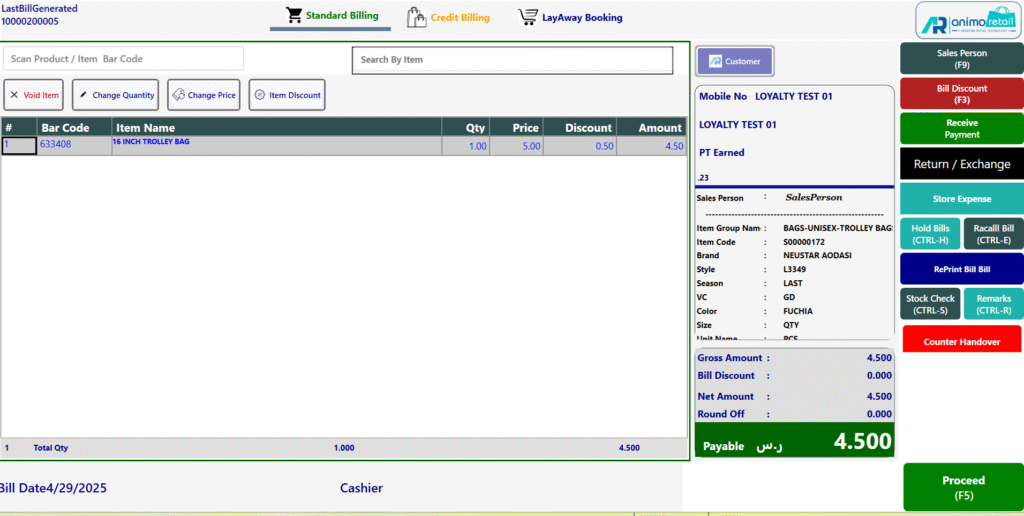The height and width of the screenshot is (516, 1024).
Task: Click the LayAway Booking cart icon
Action: [527, 17]
